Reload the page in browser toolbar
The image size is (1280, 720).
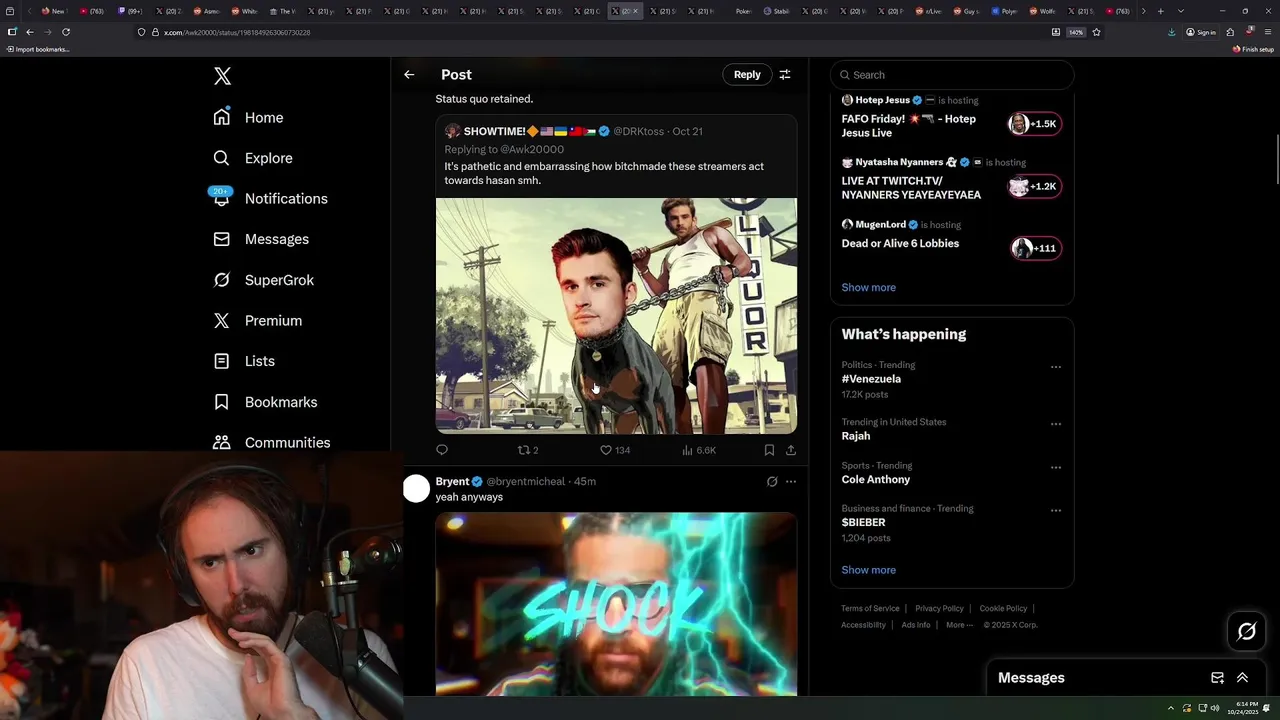click(x=66, y=32)
